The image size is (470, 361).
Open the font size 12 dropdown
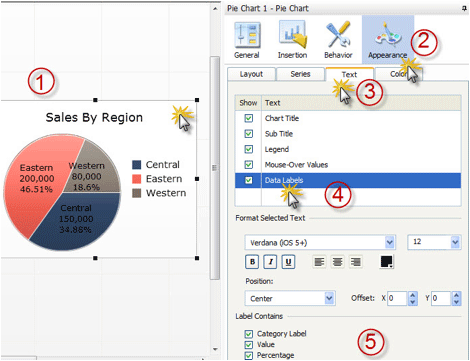(434, 242)
